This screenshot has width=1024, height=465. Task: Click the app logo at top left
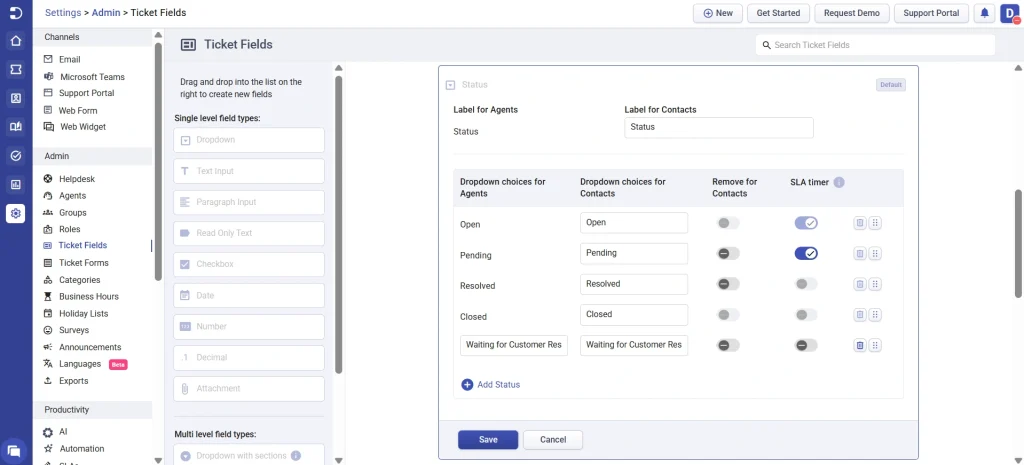click(16, 13)
